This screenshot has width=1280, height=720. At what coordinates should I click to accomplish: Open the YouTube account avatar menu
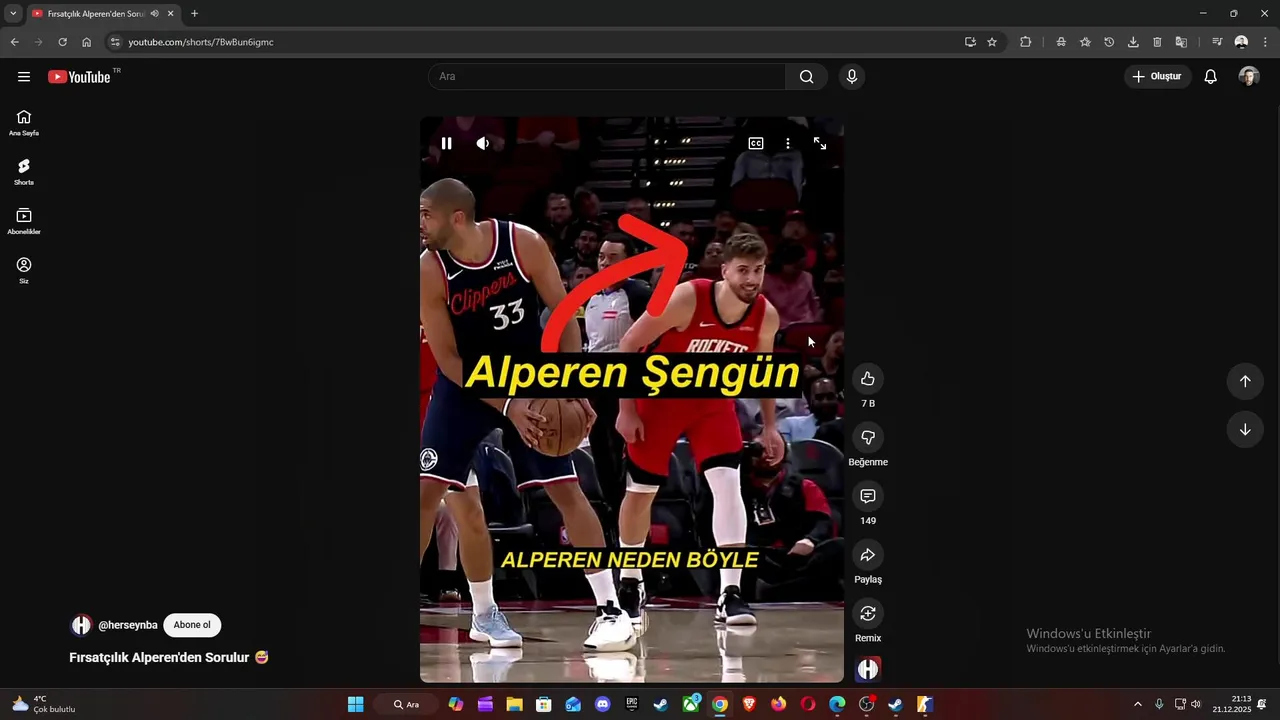(x=1249, y=77)
